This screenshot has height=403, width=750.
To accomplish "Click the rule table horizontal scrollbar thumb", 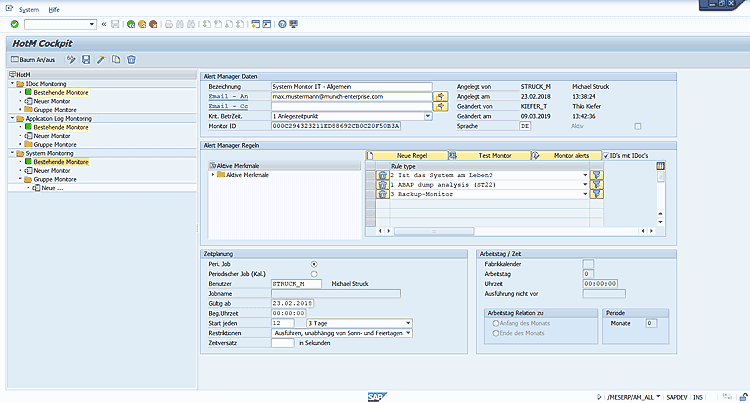I will coord(434,231).
